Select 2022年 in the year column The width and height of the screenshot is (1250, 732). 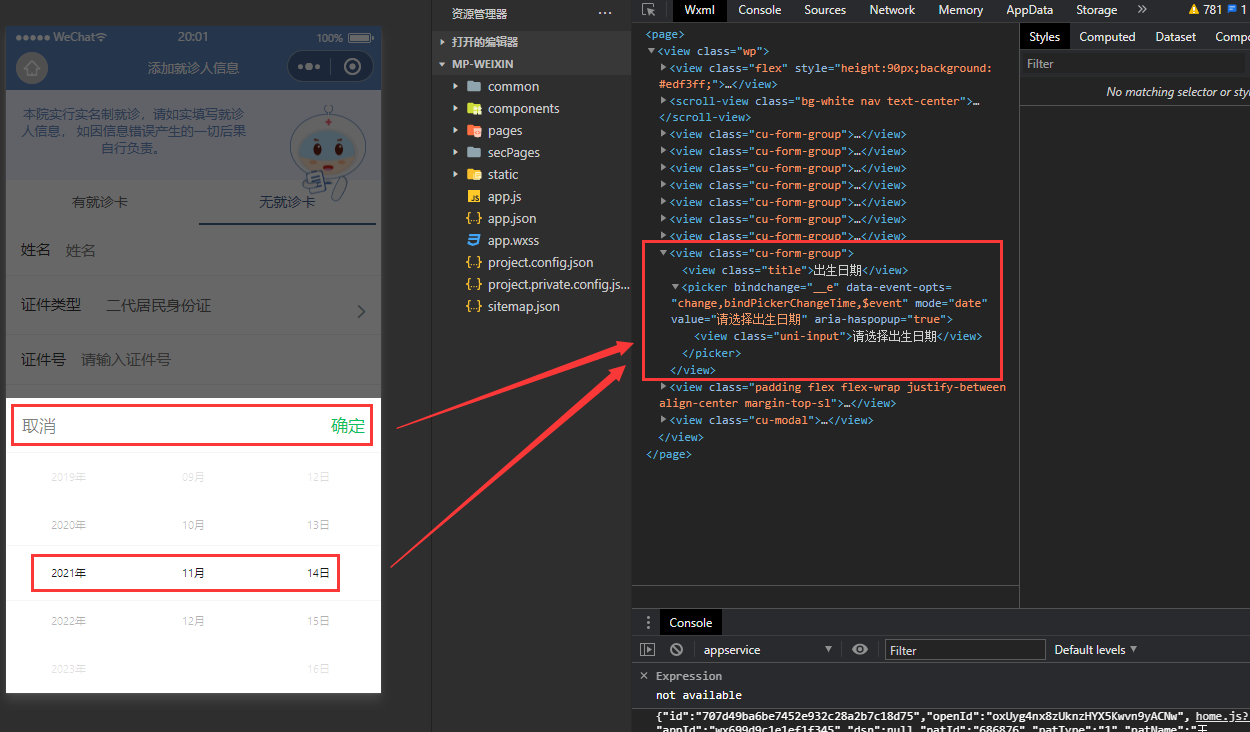[68, 621]
